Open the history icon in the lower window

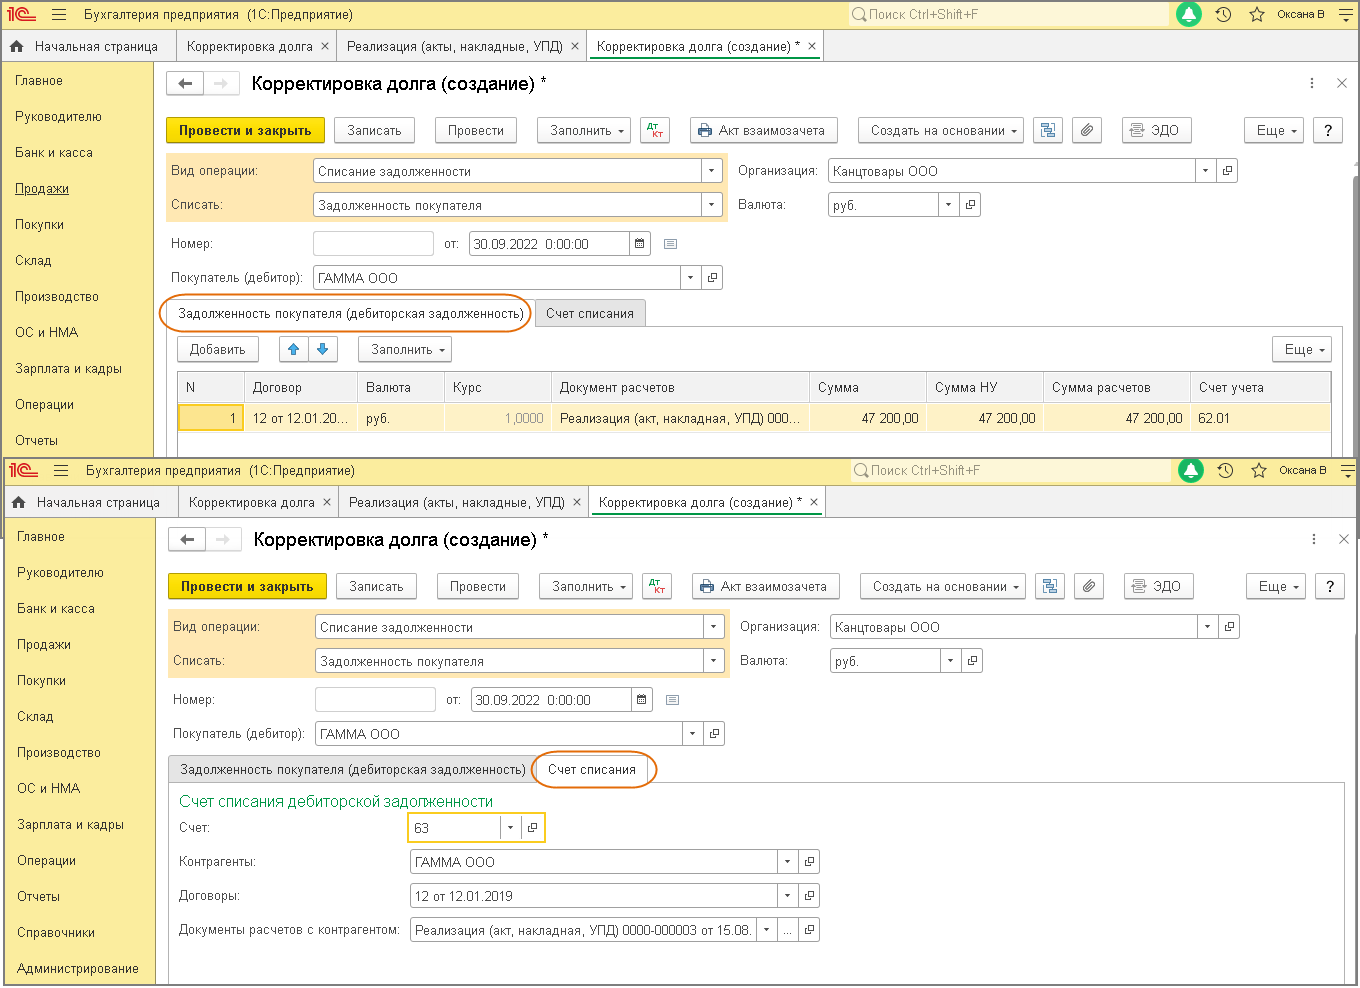(x=1225, y=471)
